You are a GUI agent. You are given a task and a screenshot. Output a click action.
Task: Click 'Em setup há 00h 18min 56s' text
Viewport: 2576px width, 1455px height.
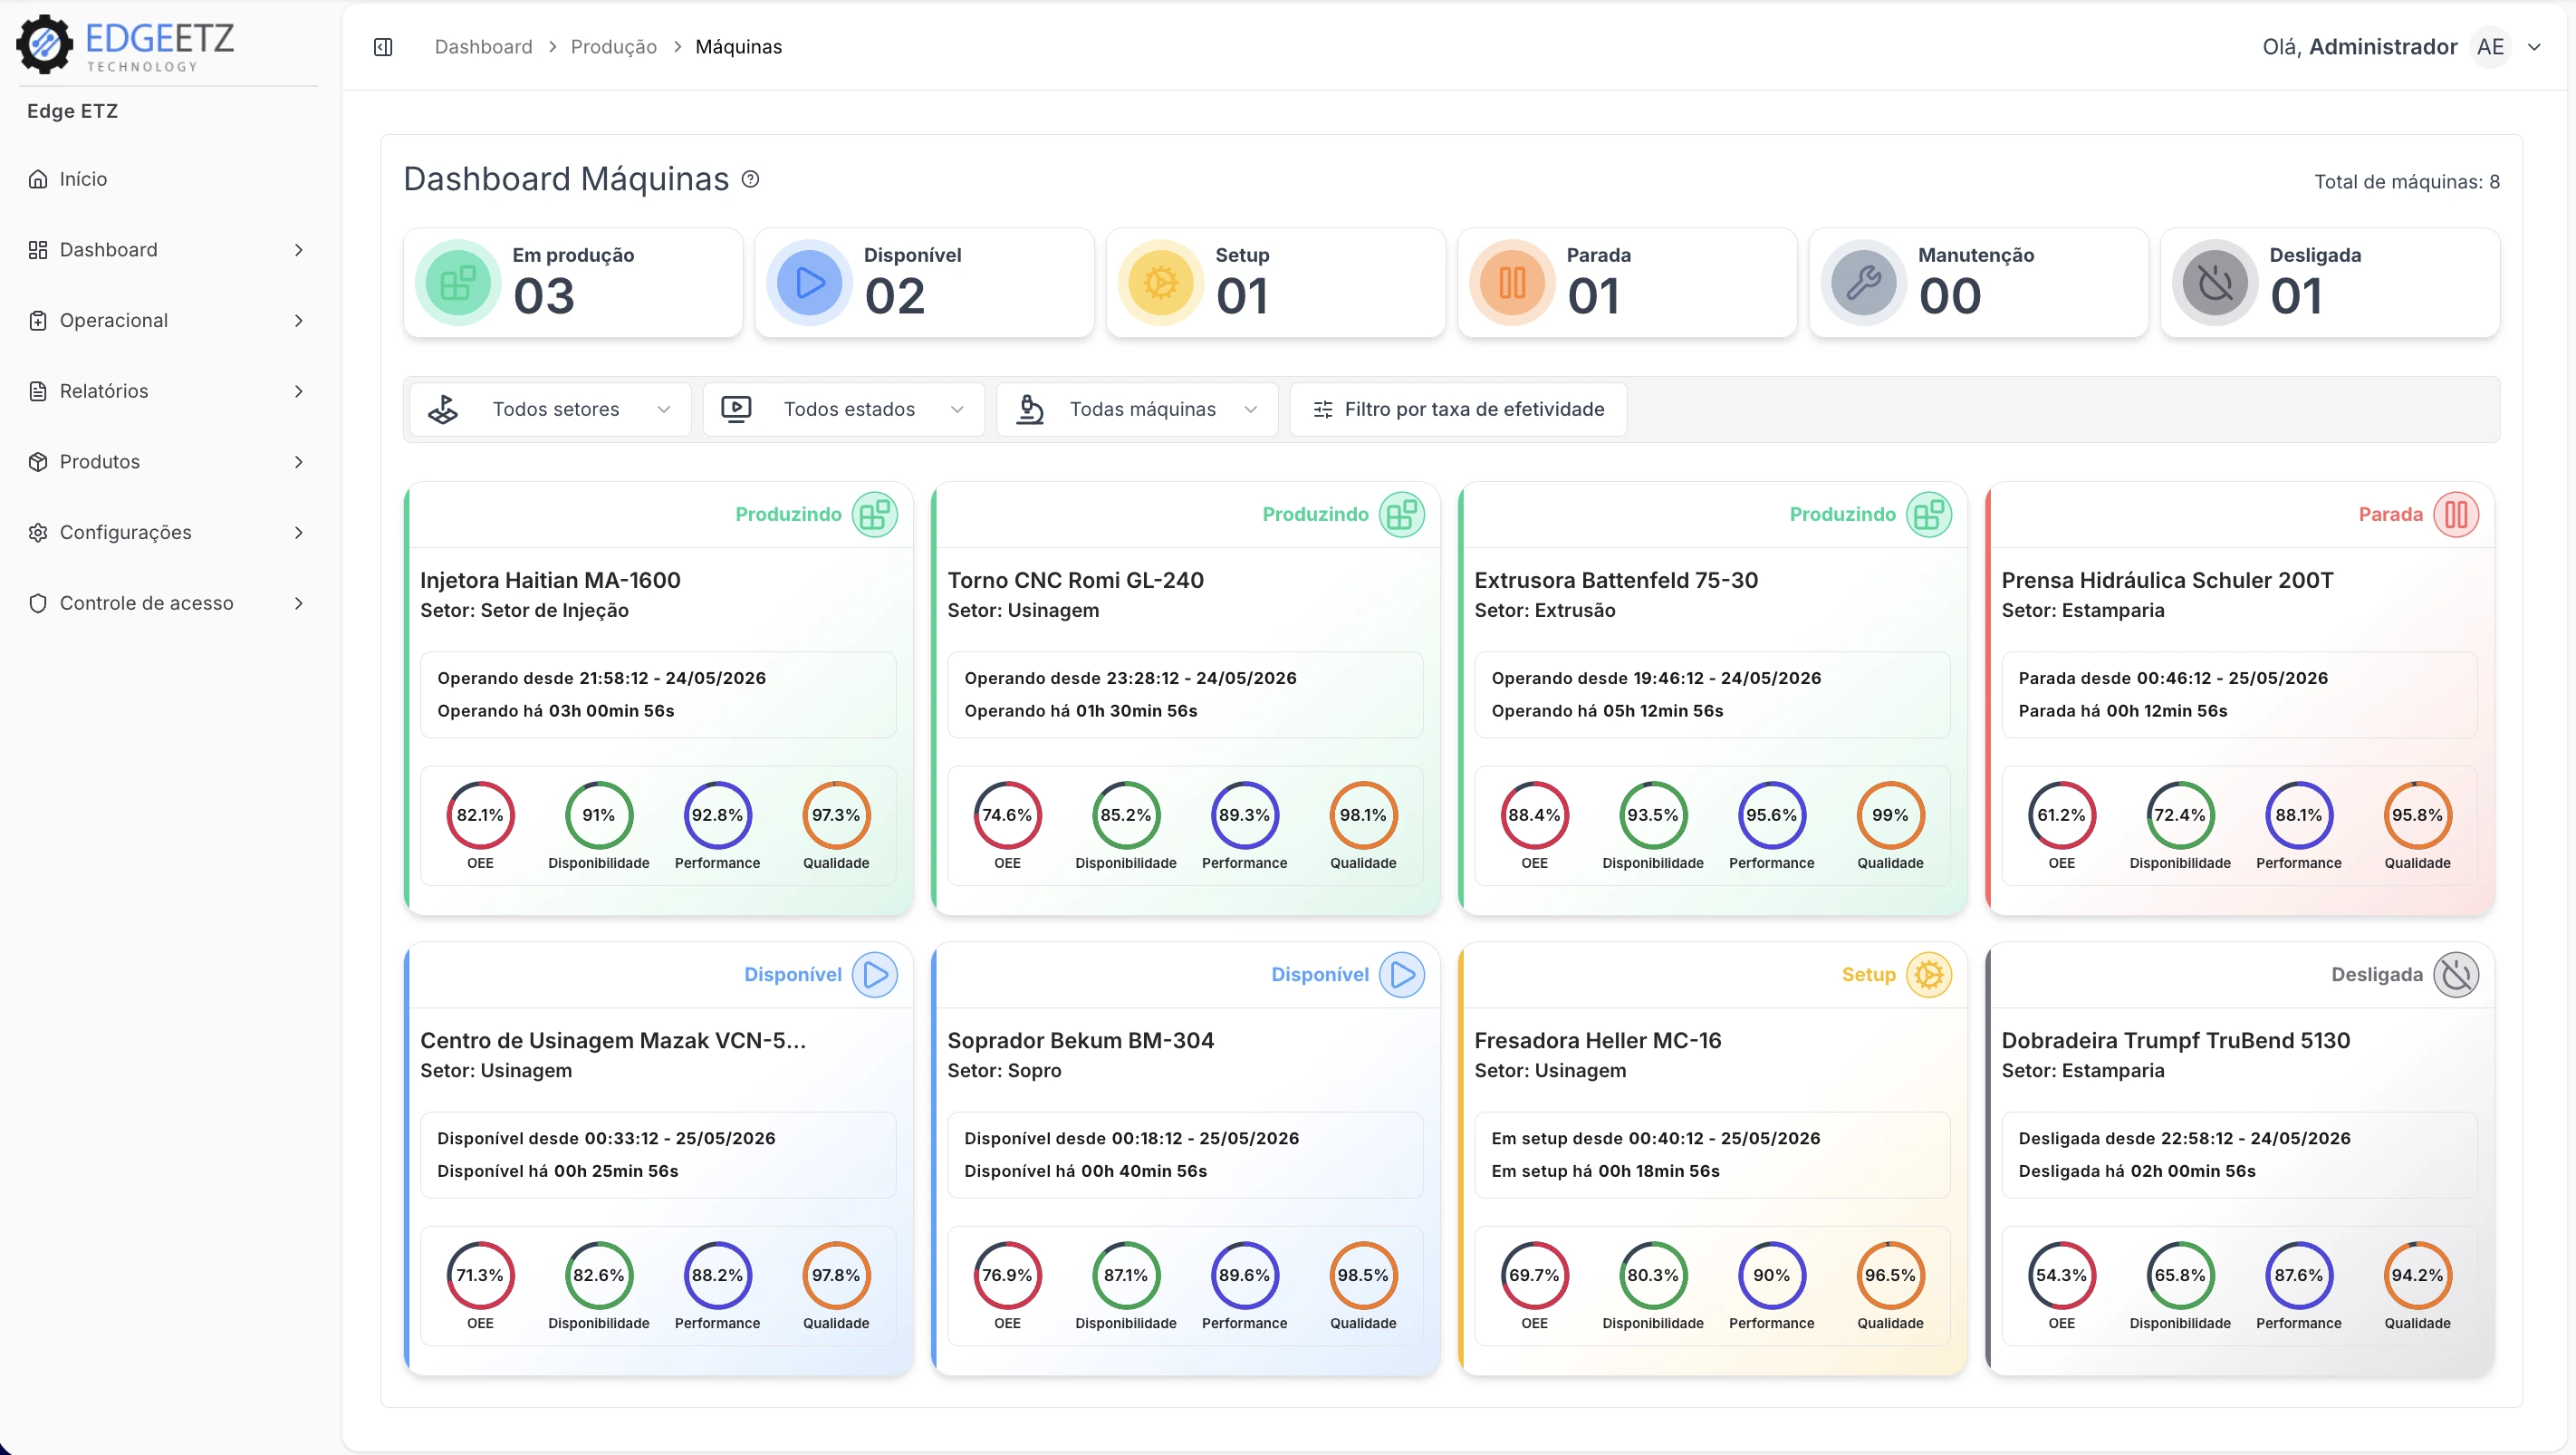pyautogui.click(x=1605, y=1171)
